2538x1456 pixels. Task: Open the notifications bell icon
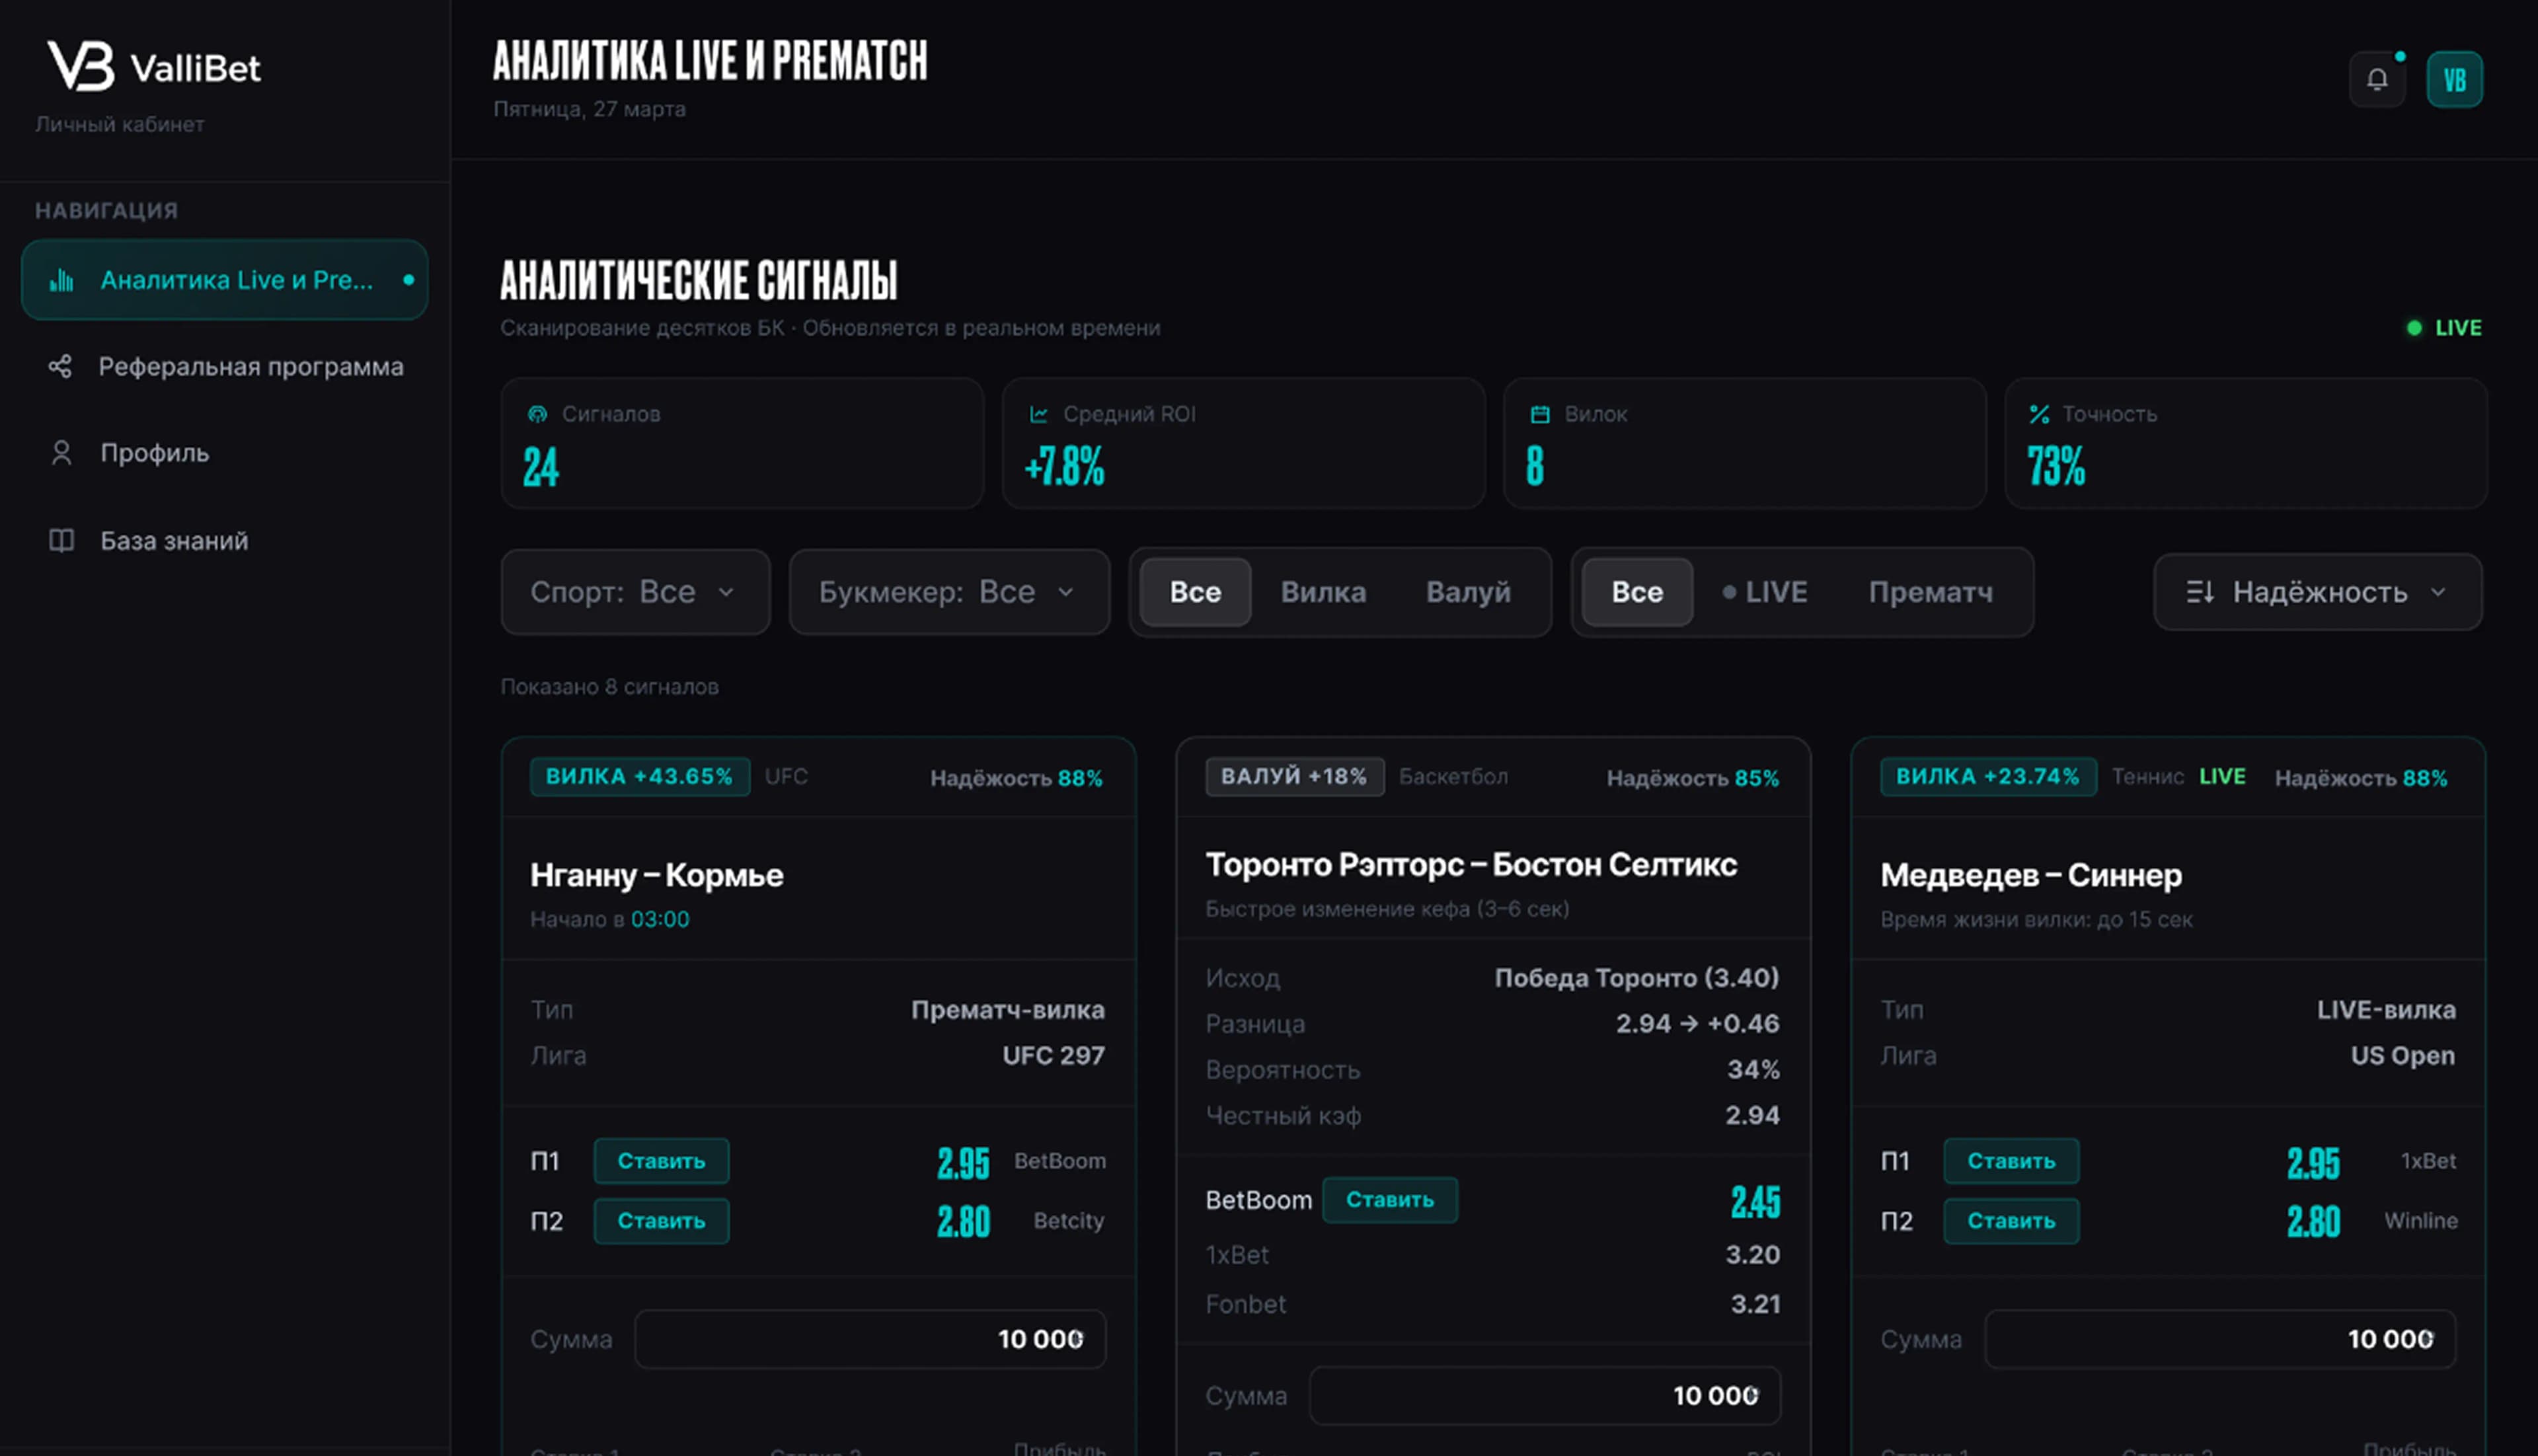2377,79
